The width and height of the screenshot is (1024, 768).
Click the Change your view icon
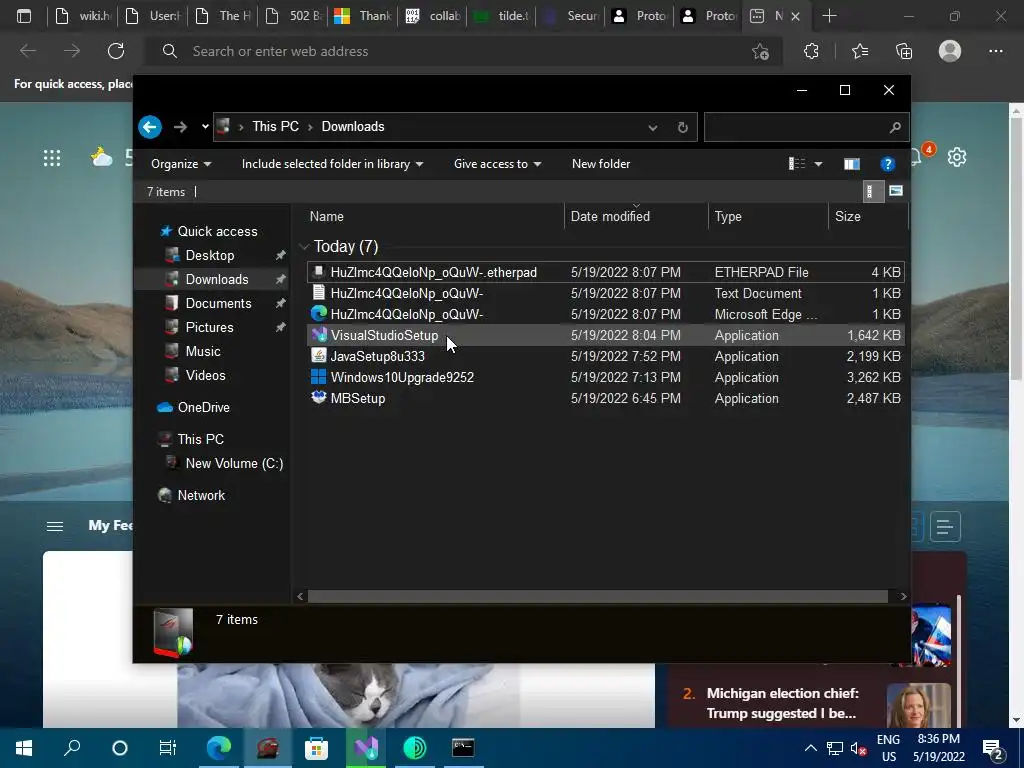pos(797,163)
